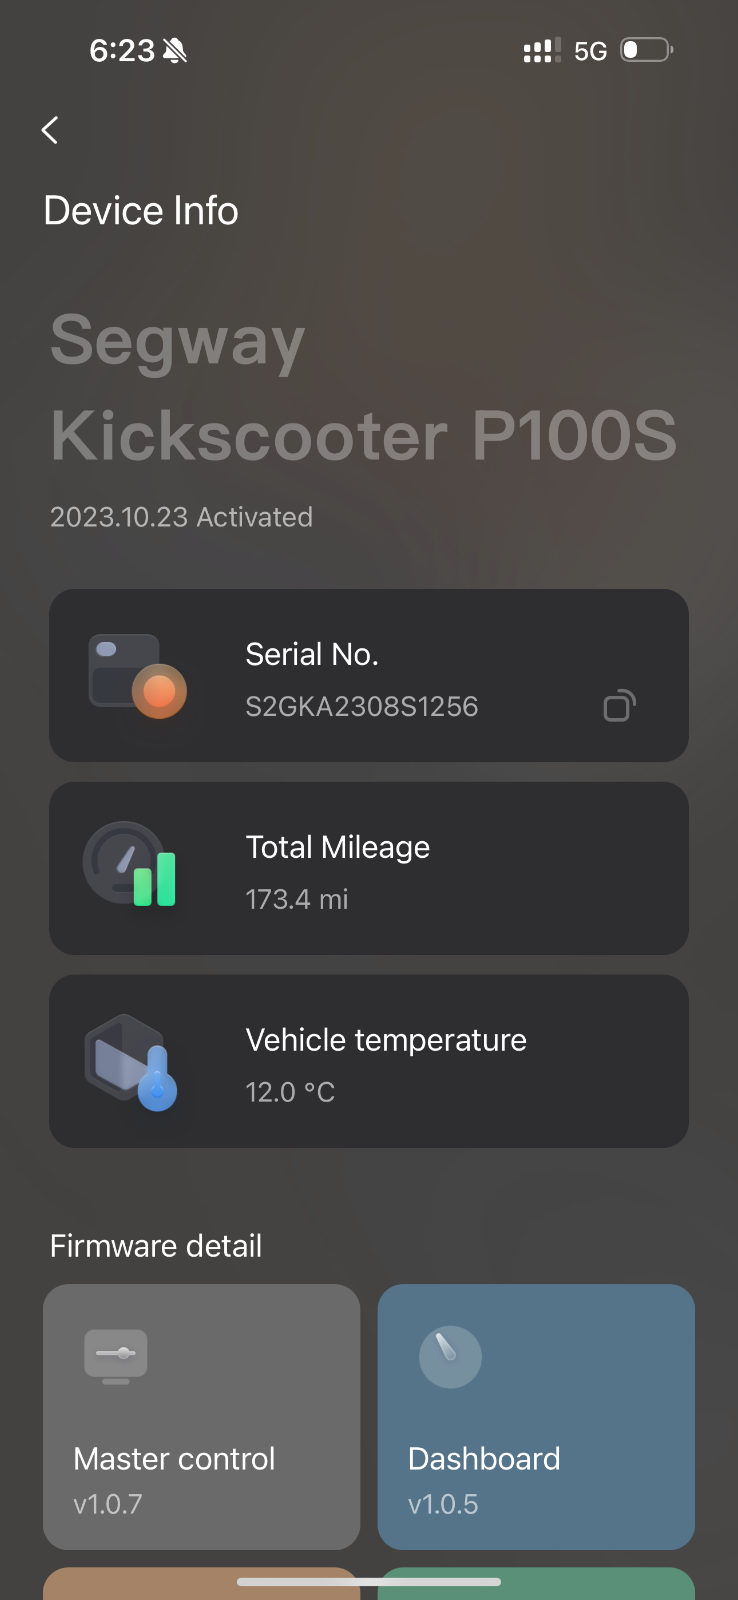Tap the Dashboard dial icon
This screenshot has height=1600, width=738.
[450, 1356]
